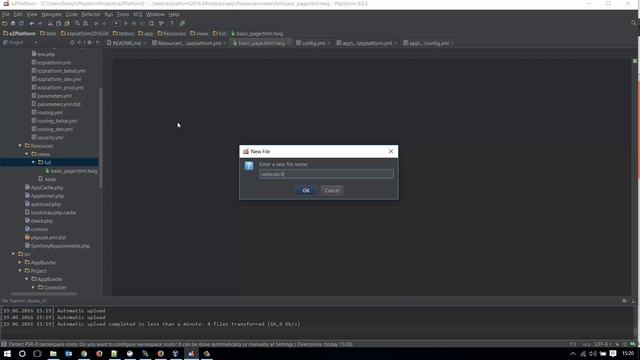This screenshot has width=640, height=360.
Task: Click the UTF-8 encoding status bar item
Action: pyautogui.click(x=602, y=344)
